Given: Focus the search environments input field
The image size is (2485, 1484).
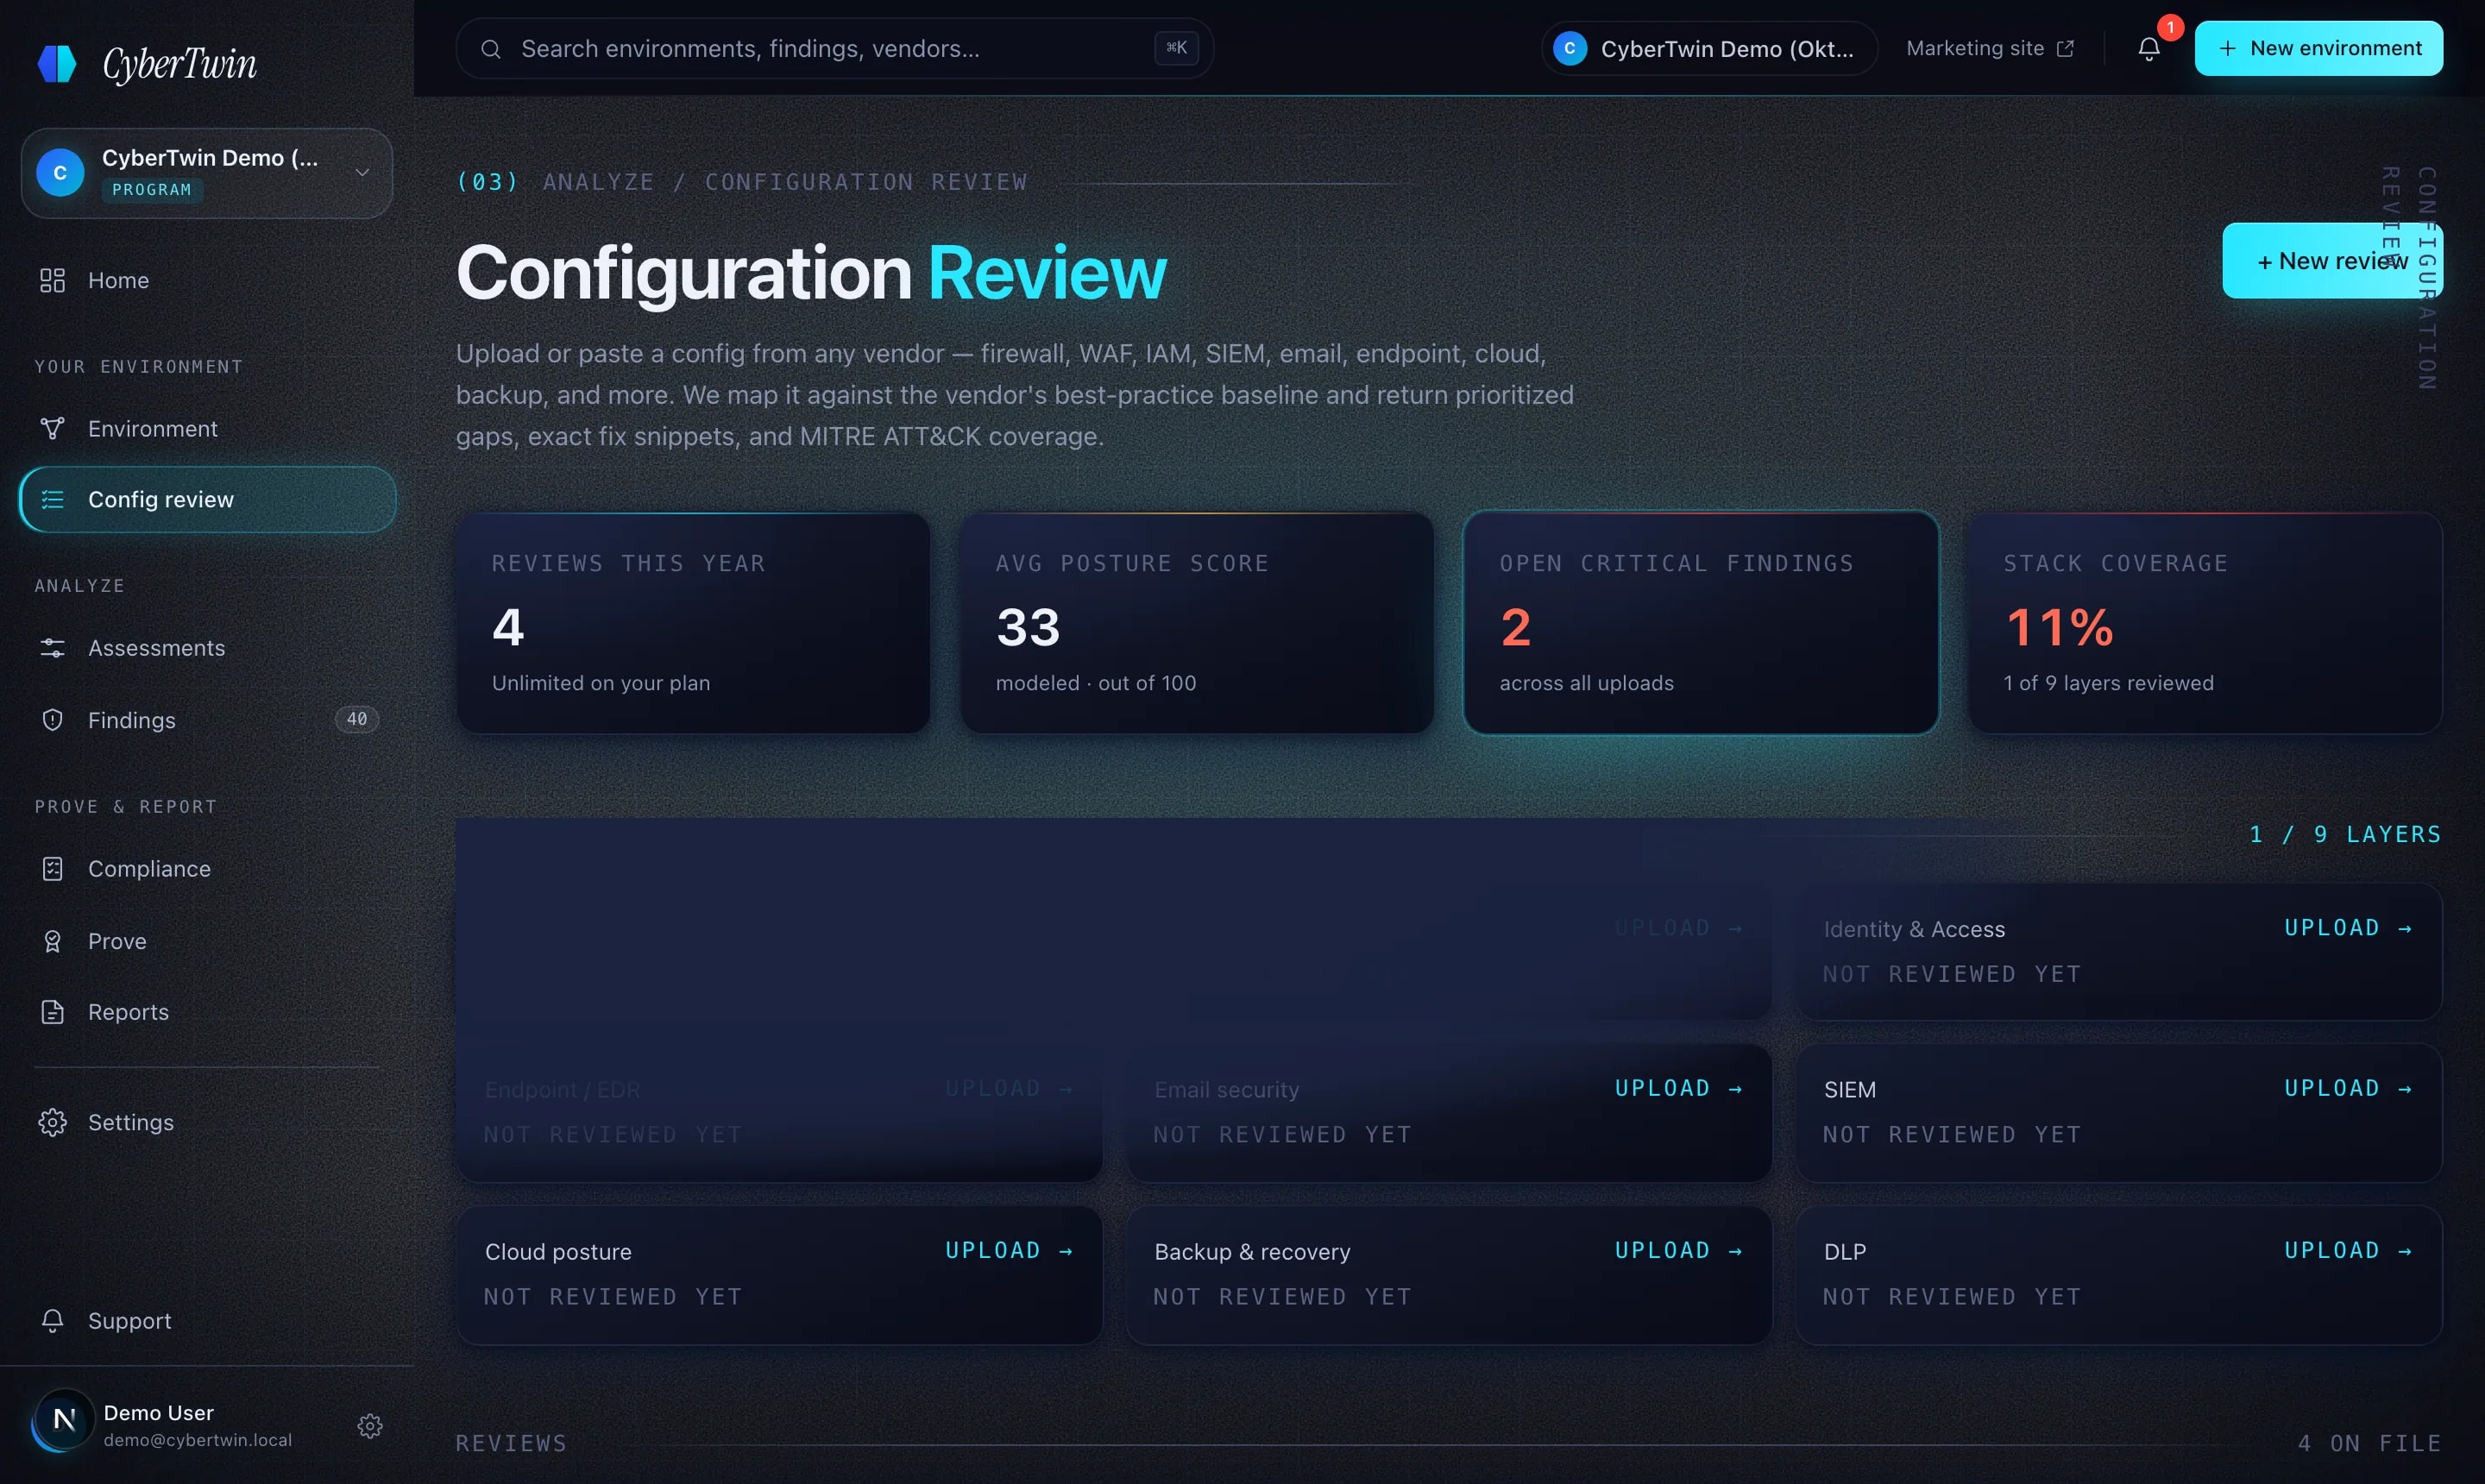Looking at the screenshot, I should [x=834, y=49].
